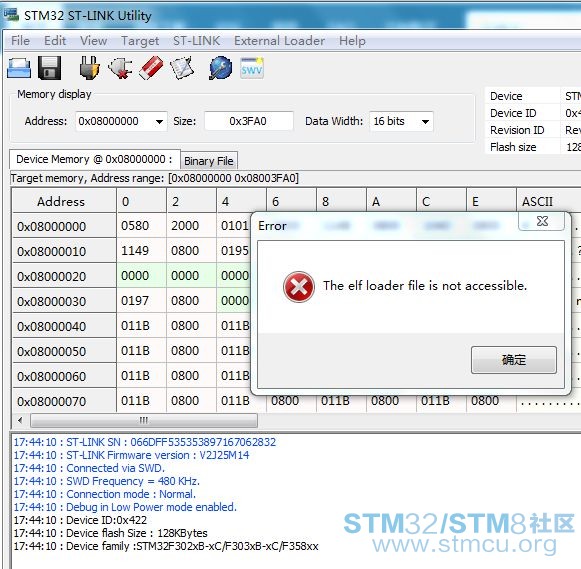Click column header A

(x=392, y=201)
